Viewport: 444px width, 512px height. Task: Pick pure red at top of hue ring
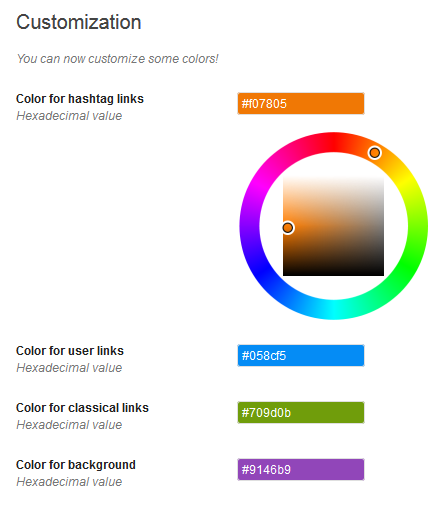click(x=334, y=142)
